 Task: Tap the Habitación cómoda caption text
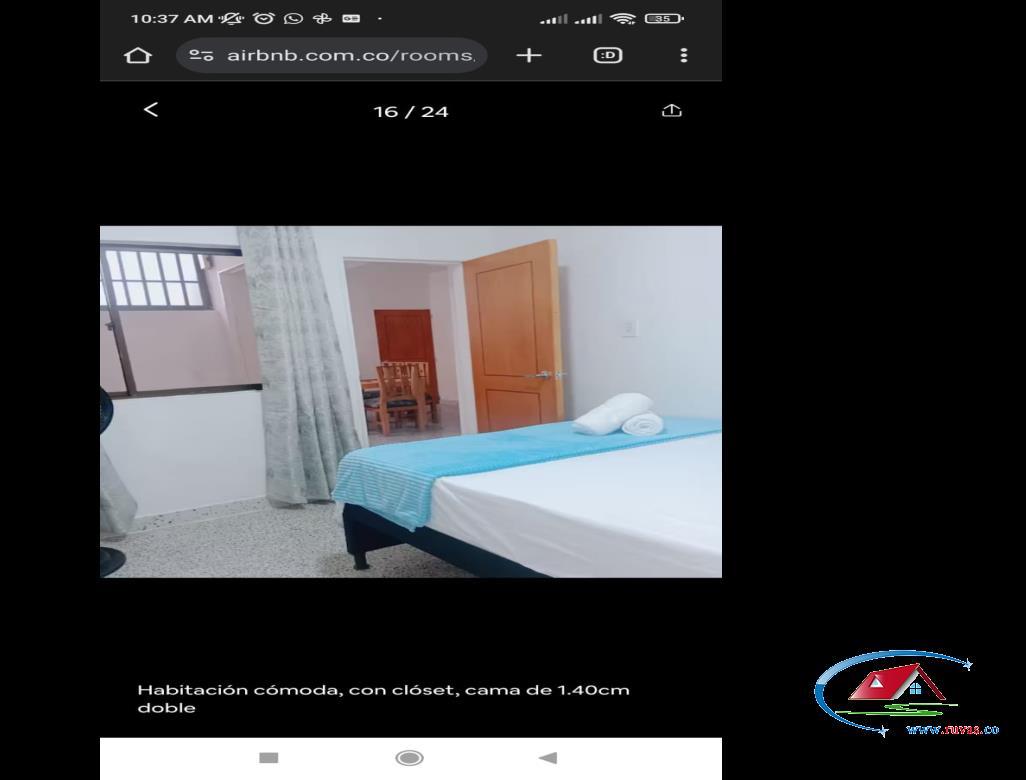(383, 698)
